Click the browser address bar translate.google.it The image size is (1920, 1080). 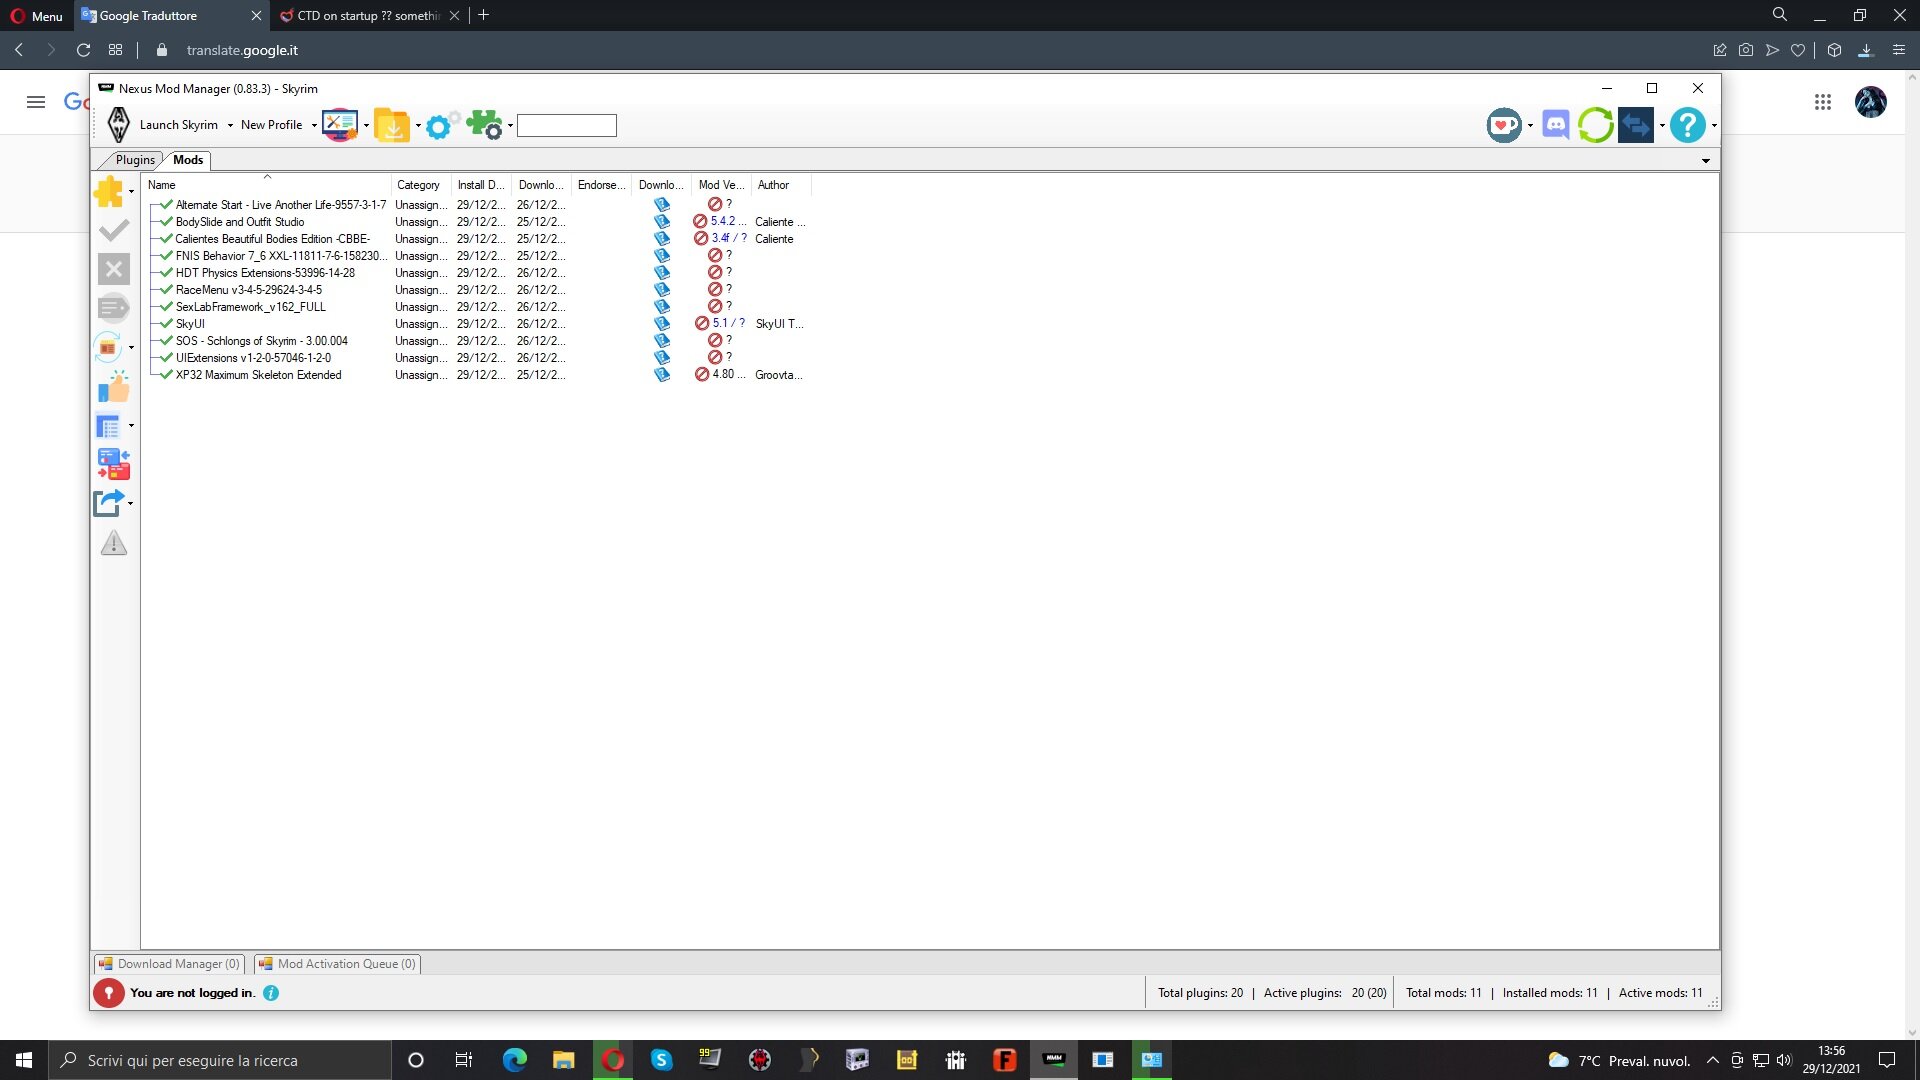pos(242,50)
